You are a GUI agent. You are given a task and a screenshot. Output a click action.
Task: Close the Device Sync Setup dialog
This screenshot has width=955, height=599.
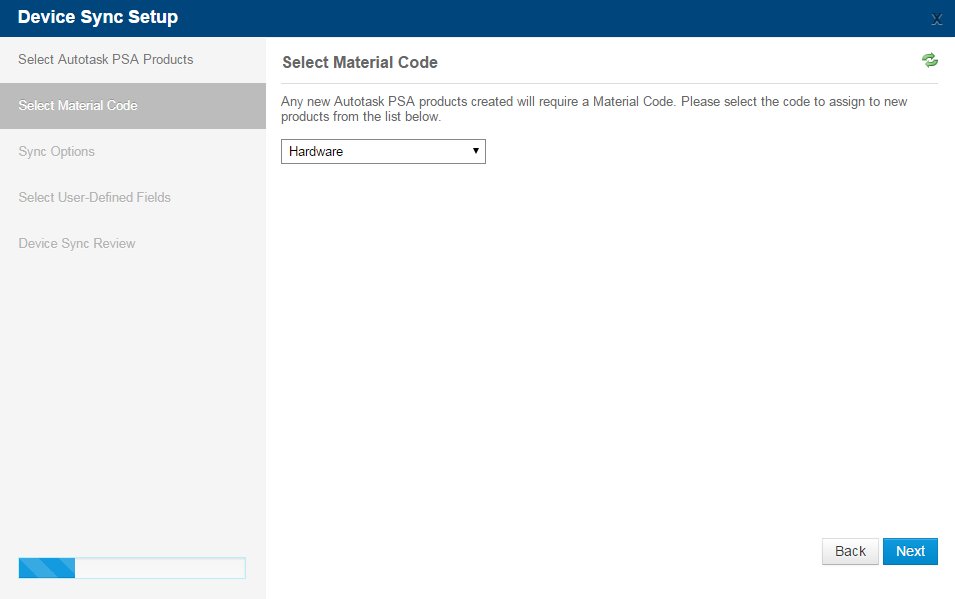tap(937, 19)
